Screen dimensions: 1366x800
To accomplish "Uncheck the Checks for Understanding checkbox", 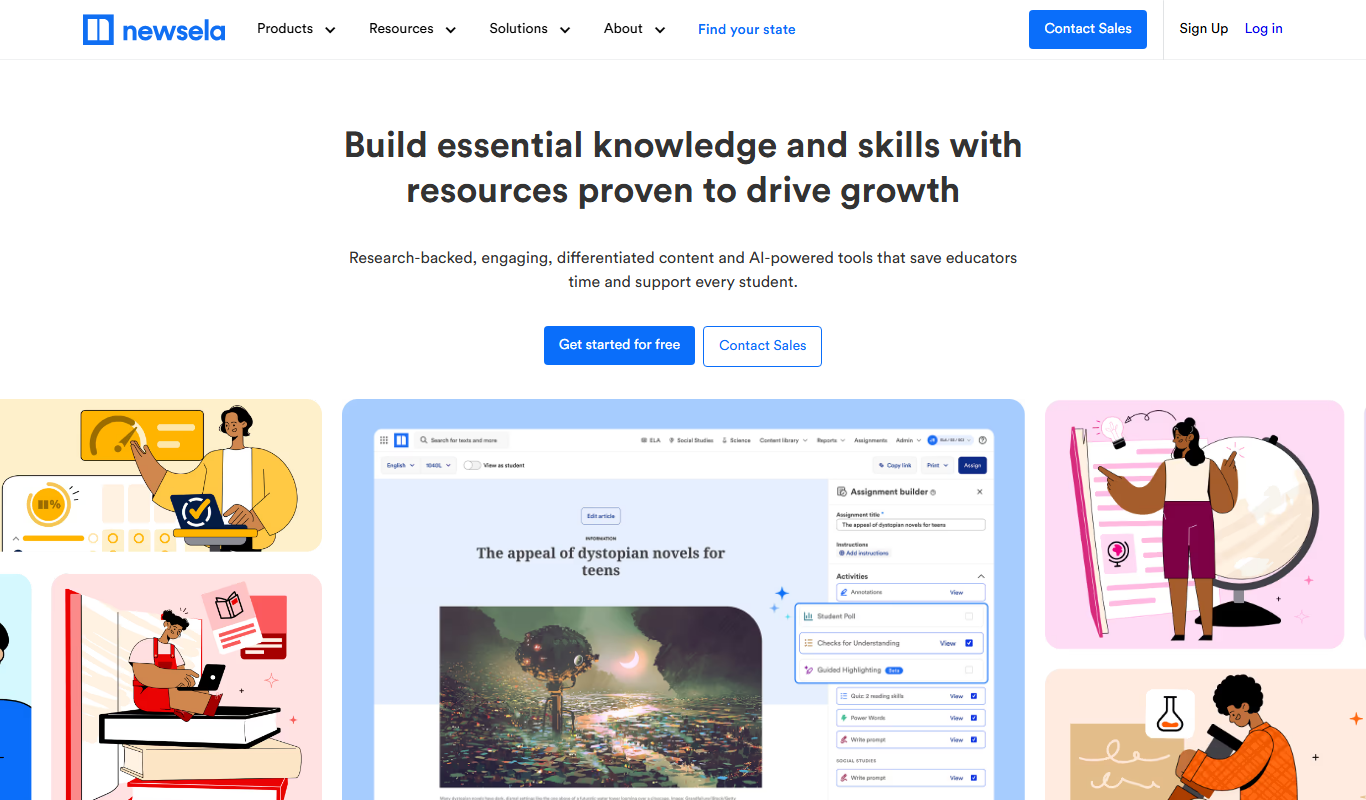I will (x=969, y=643).
